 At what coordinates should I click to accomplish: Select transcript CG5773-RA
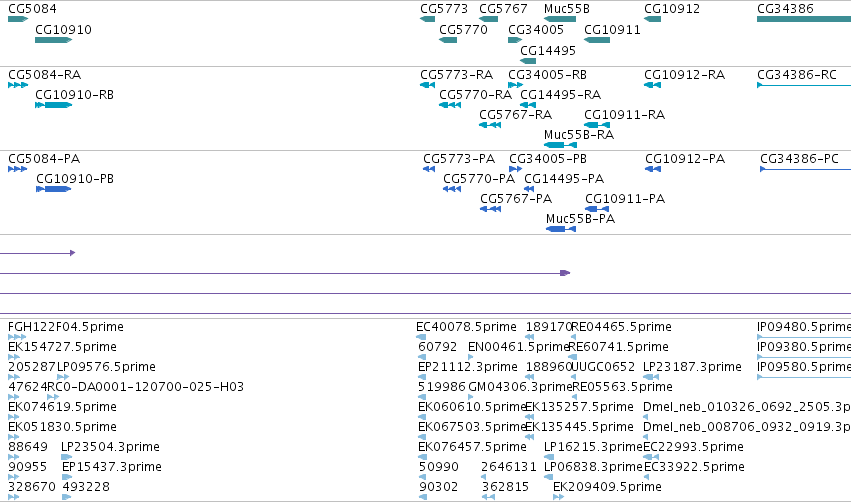click(456, 75)
